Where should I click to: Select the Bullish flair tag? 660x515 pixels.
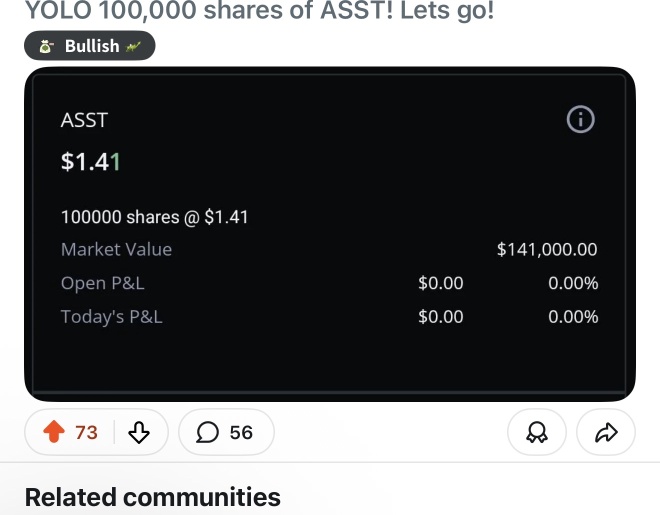(91, 46)
